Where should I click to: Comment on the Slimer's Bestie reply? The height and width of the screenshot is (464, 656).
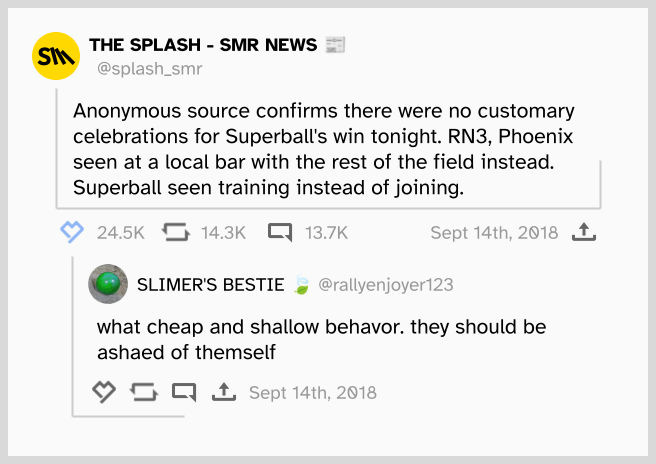(x=183, y=392)
